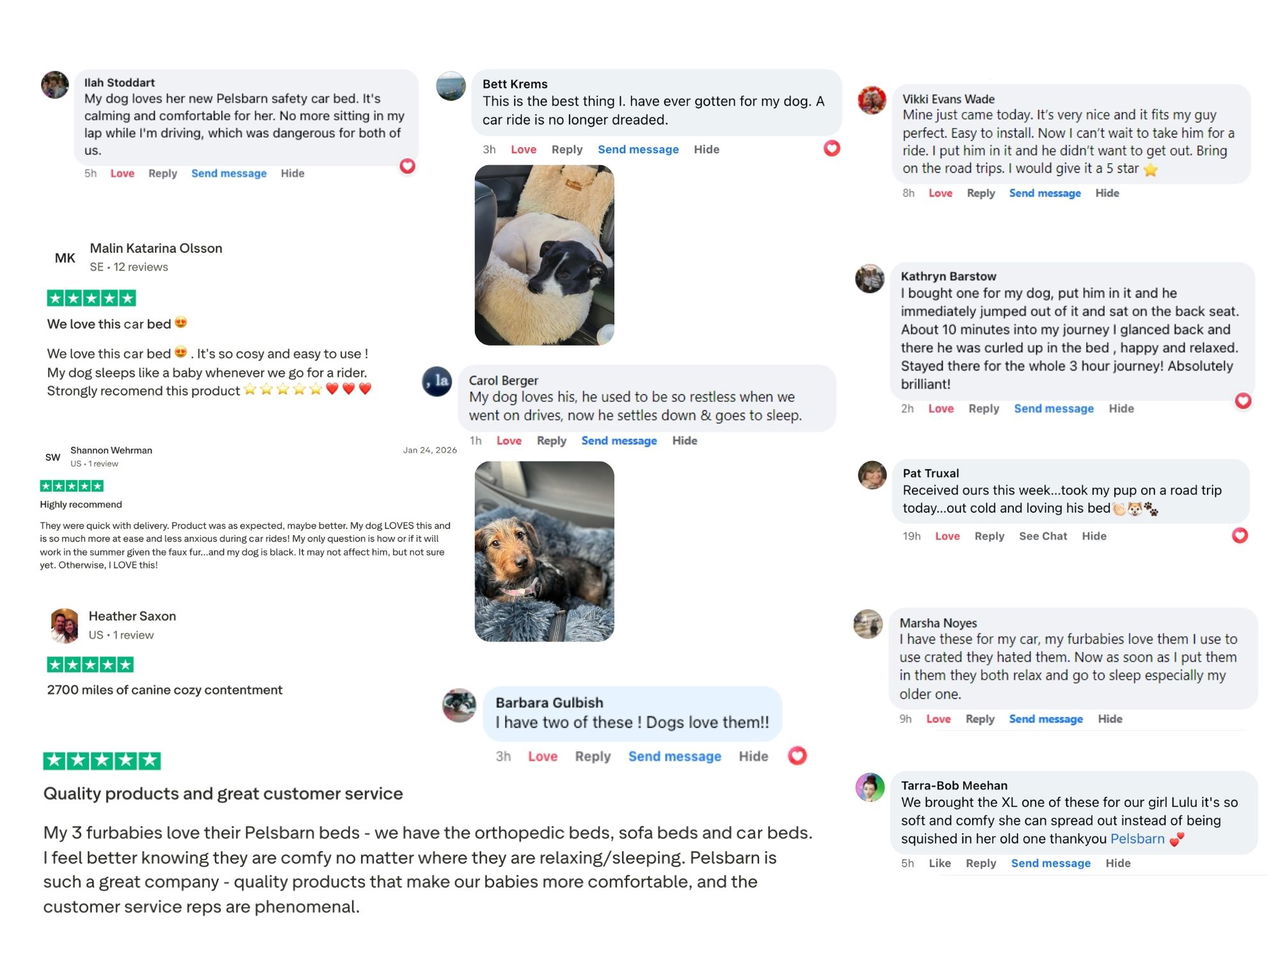Click Marsha Noyes' profile avatar
1280x960 pixels.
click(x=868, y=624)
